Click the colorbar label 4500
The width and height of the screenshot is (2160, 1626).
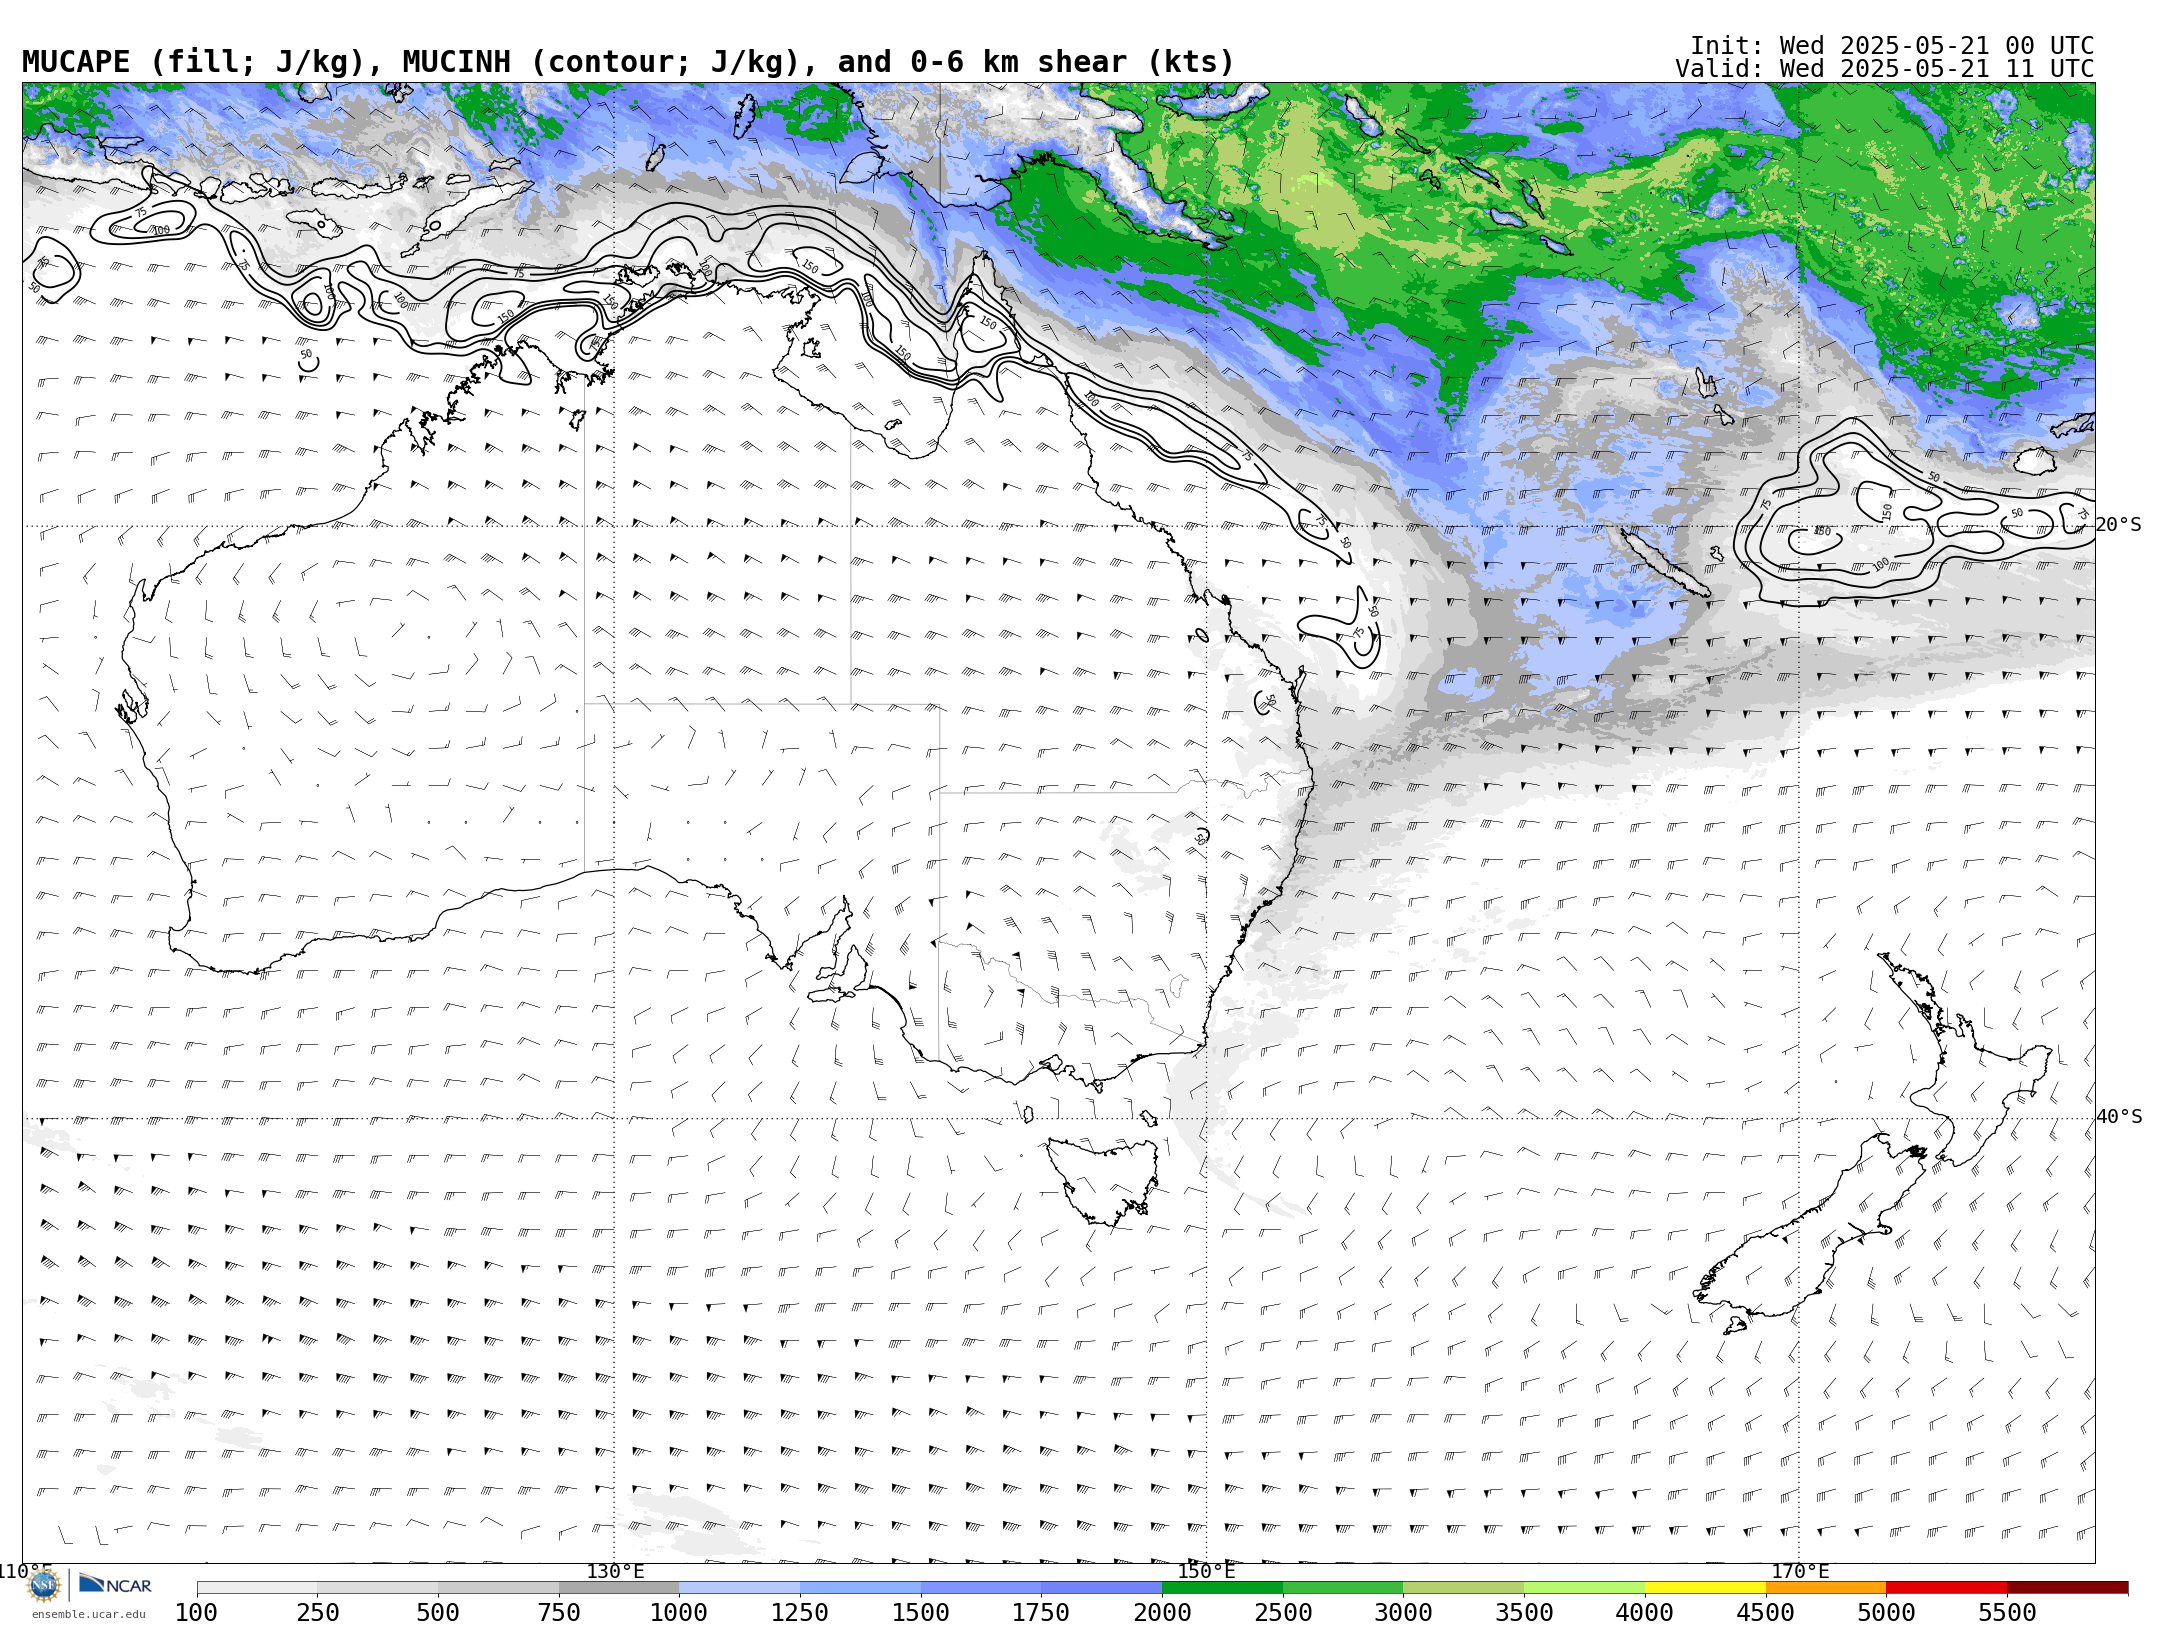(1765, 1612)
